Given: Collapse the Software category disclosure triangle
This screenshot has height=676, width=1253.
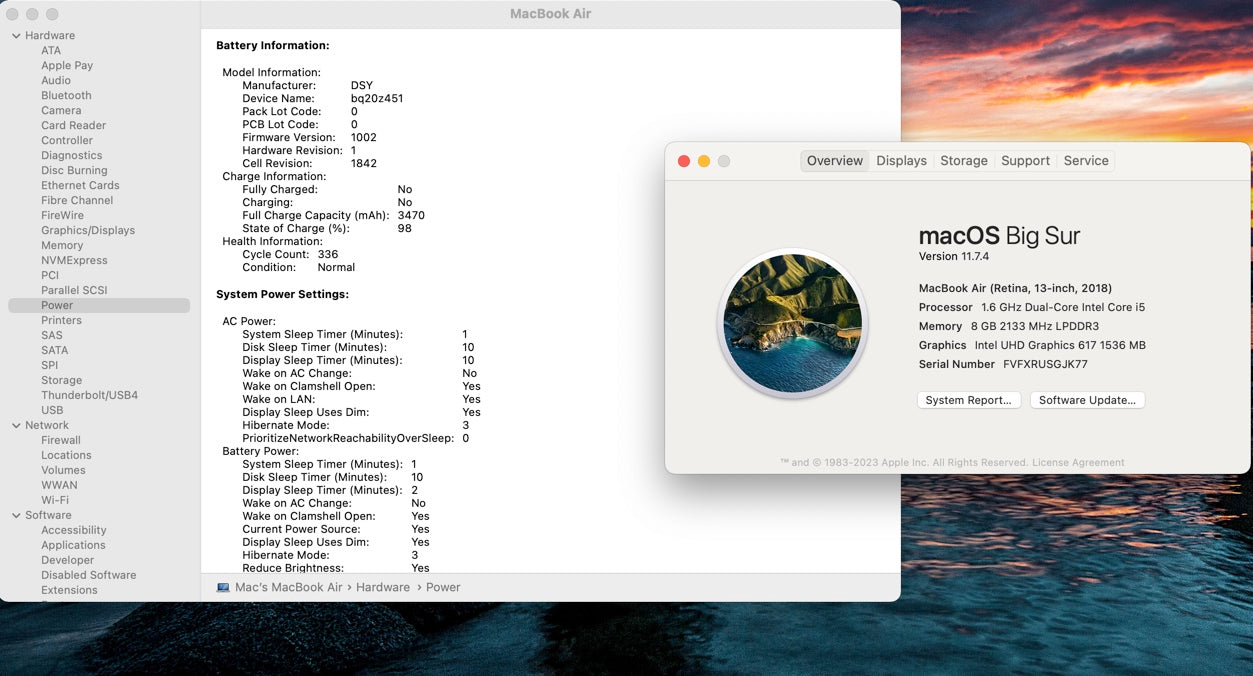Looking at the screenshot, I should click(x=16, y=516).
